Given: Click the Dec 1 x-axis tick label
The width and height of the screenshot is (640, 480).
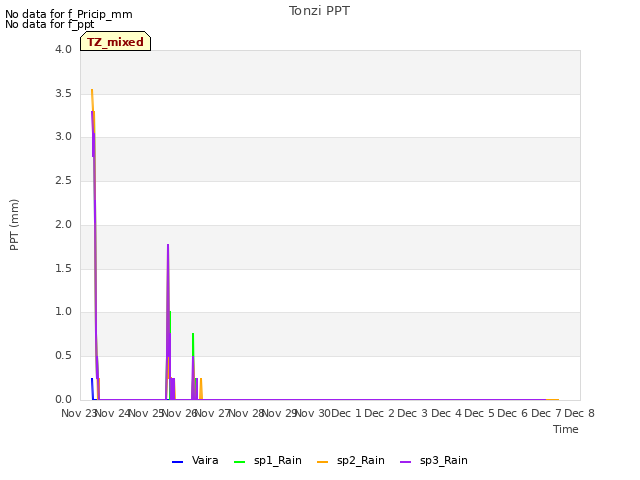Looking at the screenshot, I should (346, 413).
